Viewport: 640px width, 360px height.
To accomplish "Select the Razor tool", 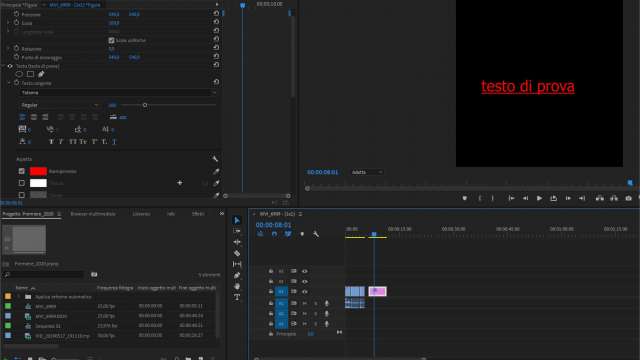I will coord(237,253).
